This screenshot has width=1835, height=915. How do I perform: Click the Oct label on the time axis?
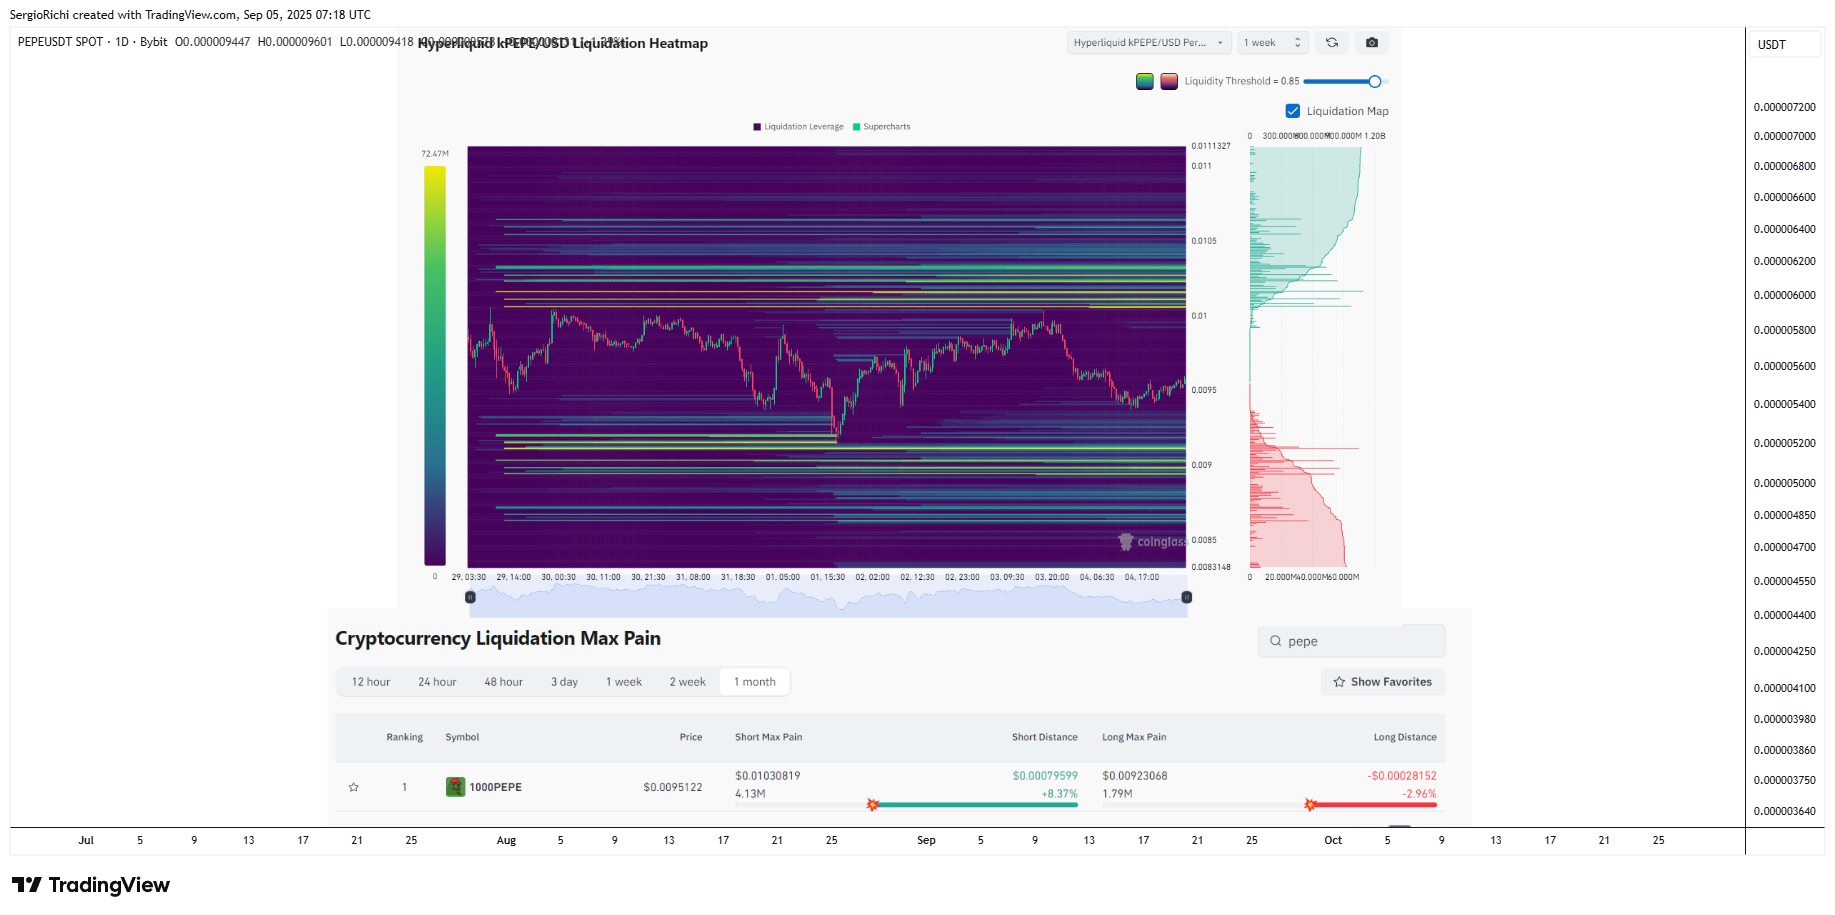1333,841
